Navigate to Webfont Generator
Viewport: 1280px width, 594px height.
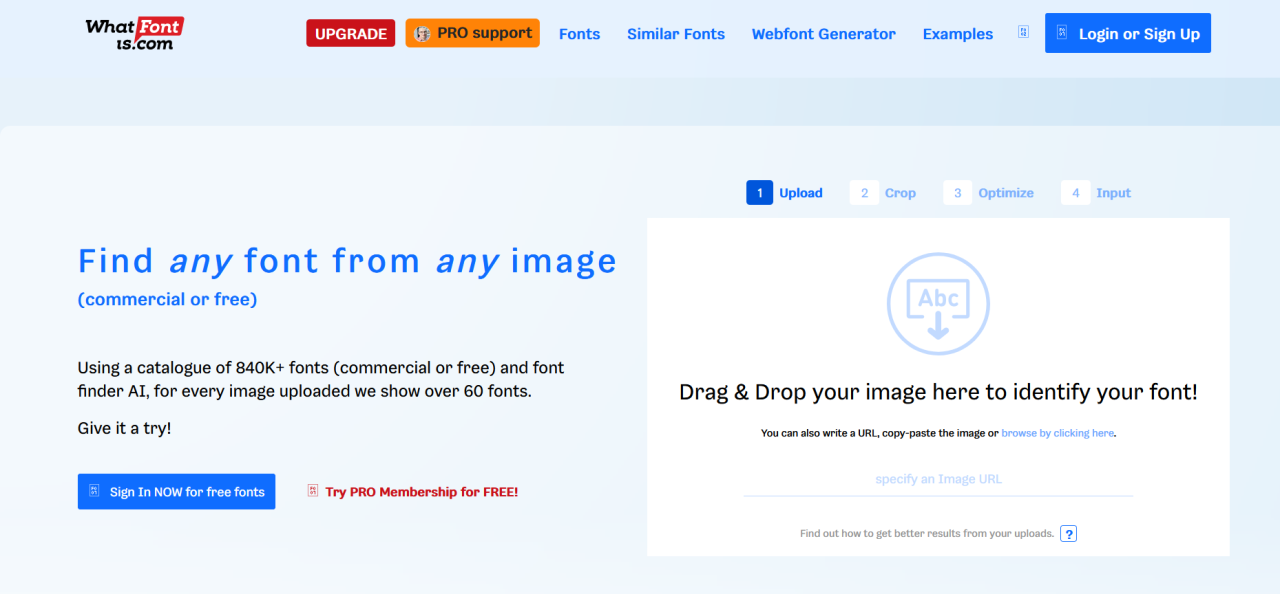coord(823,34)
